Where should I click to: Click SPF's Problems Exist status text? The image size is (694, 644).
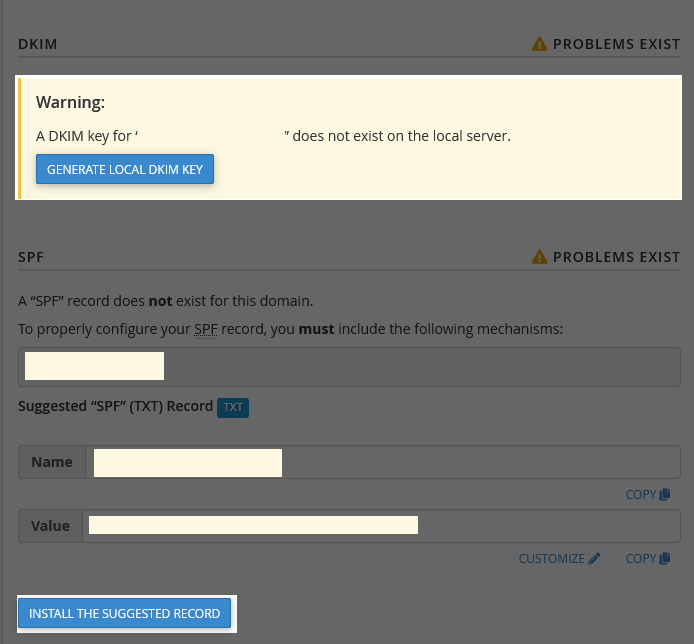pos(616,257)
